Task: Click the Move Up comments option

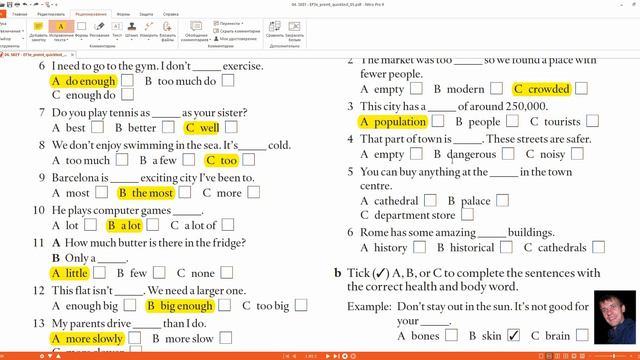Action: 228,24
